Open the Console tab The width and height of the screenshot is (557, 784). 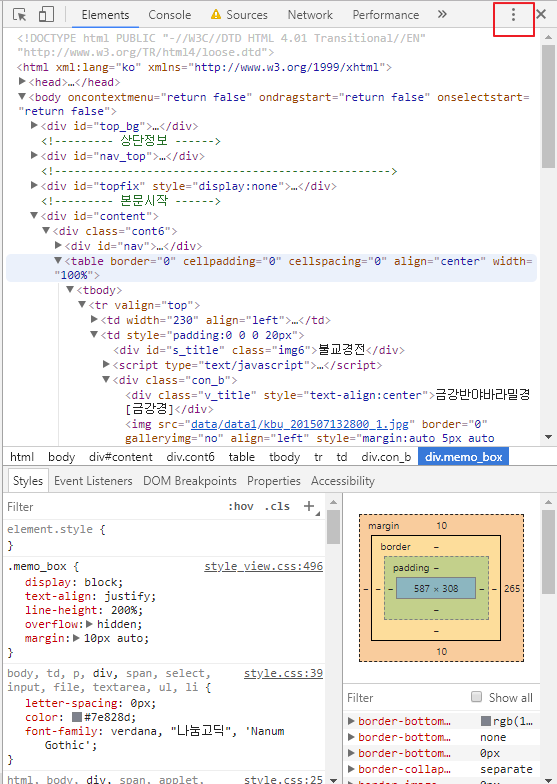170,15
